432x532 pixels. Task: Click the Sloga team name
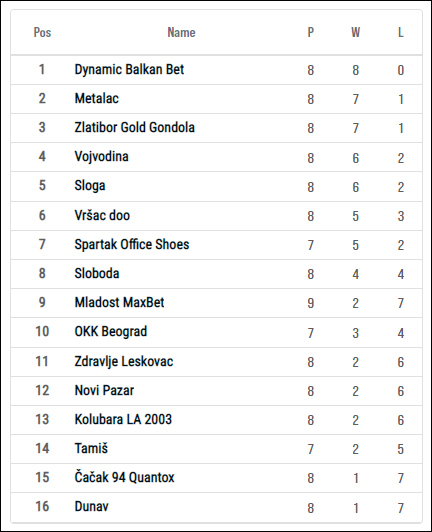pos(90,186)
